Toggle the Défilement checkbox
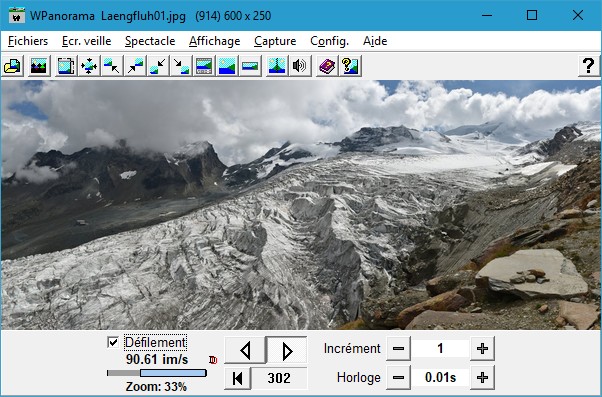Viewport: 602px width, 397px height. pos(113,342)
